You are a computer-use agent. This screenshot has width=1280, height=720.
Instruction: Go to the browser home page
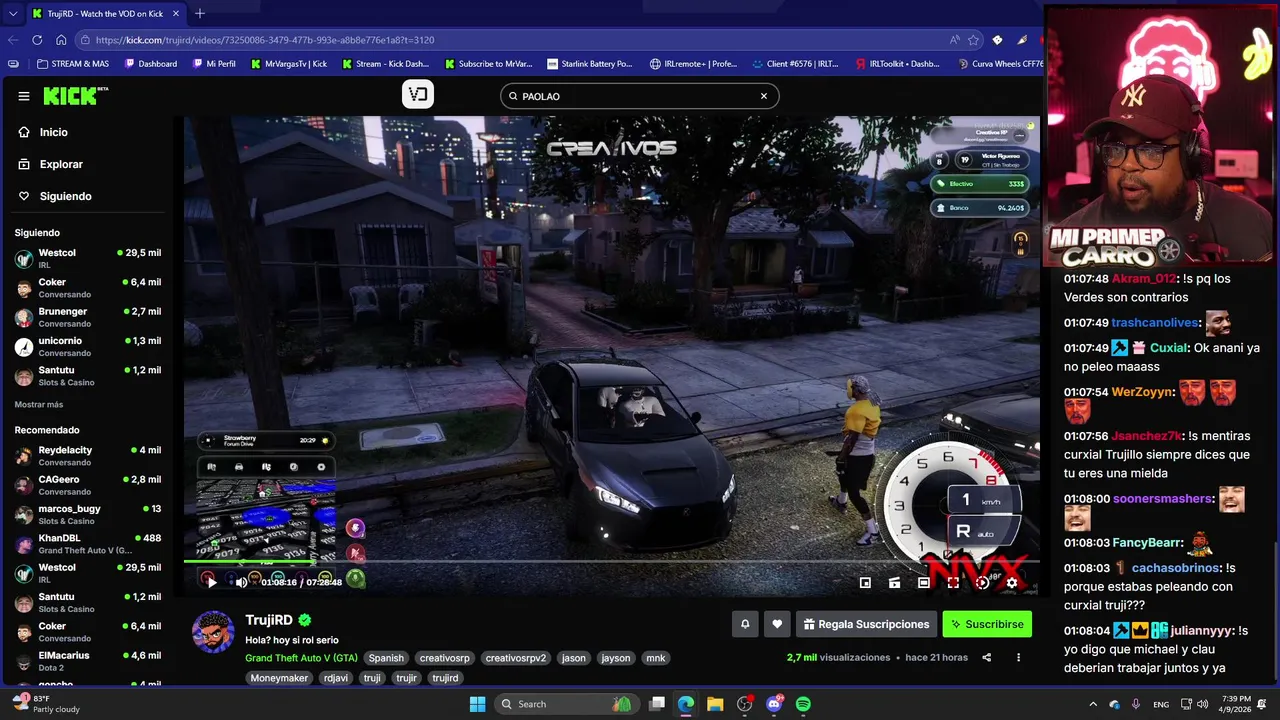(x=61, y=40)
